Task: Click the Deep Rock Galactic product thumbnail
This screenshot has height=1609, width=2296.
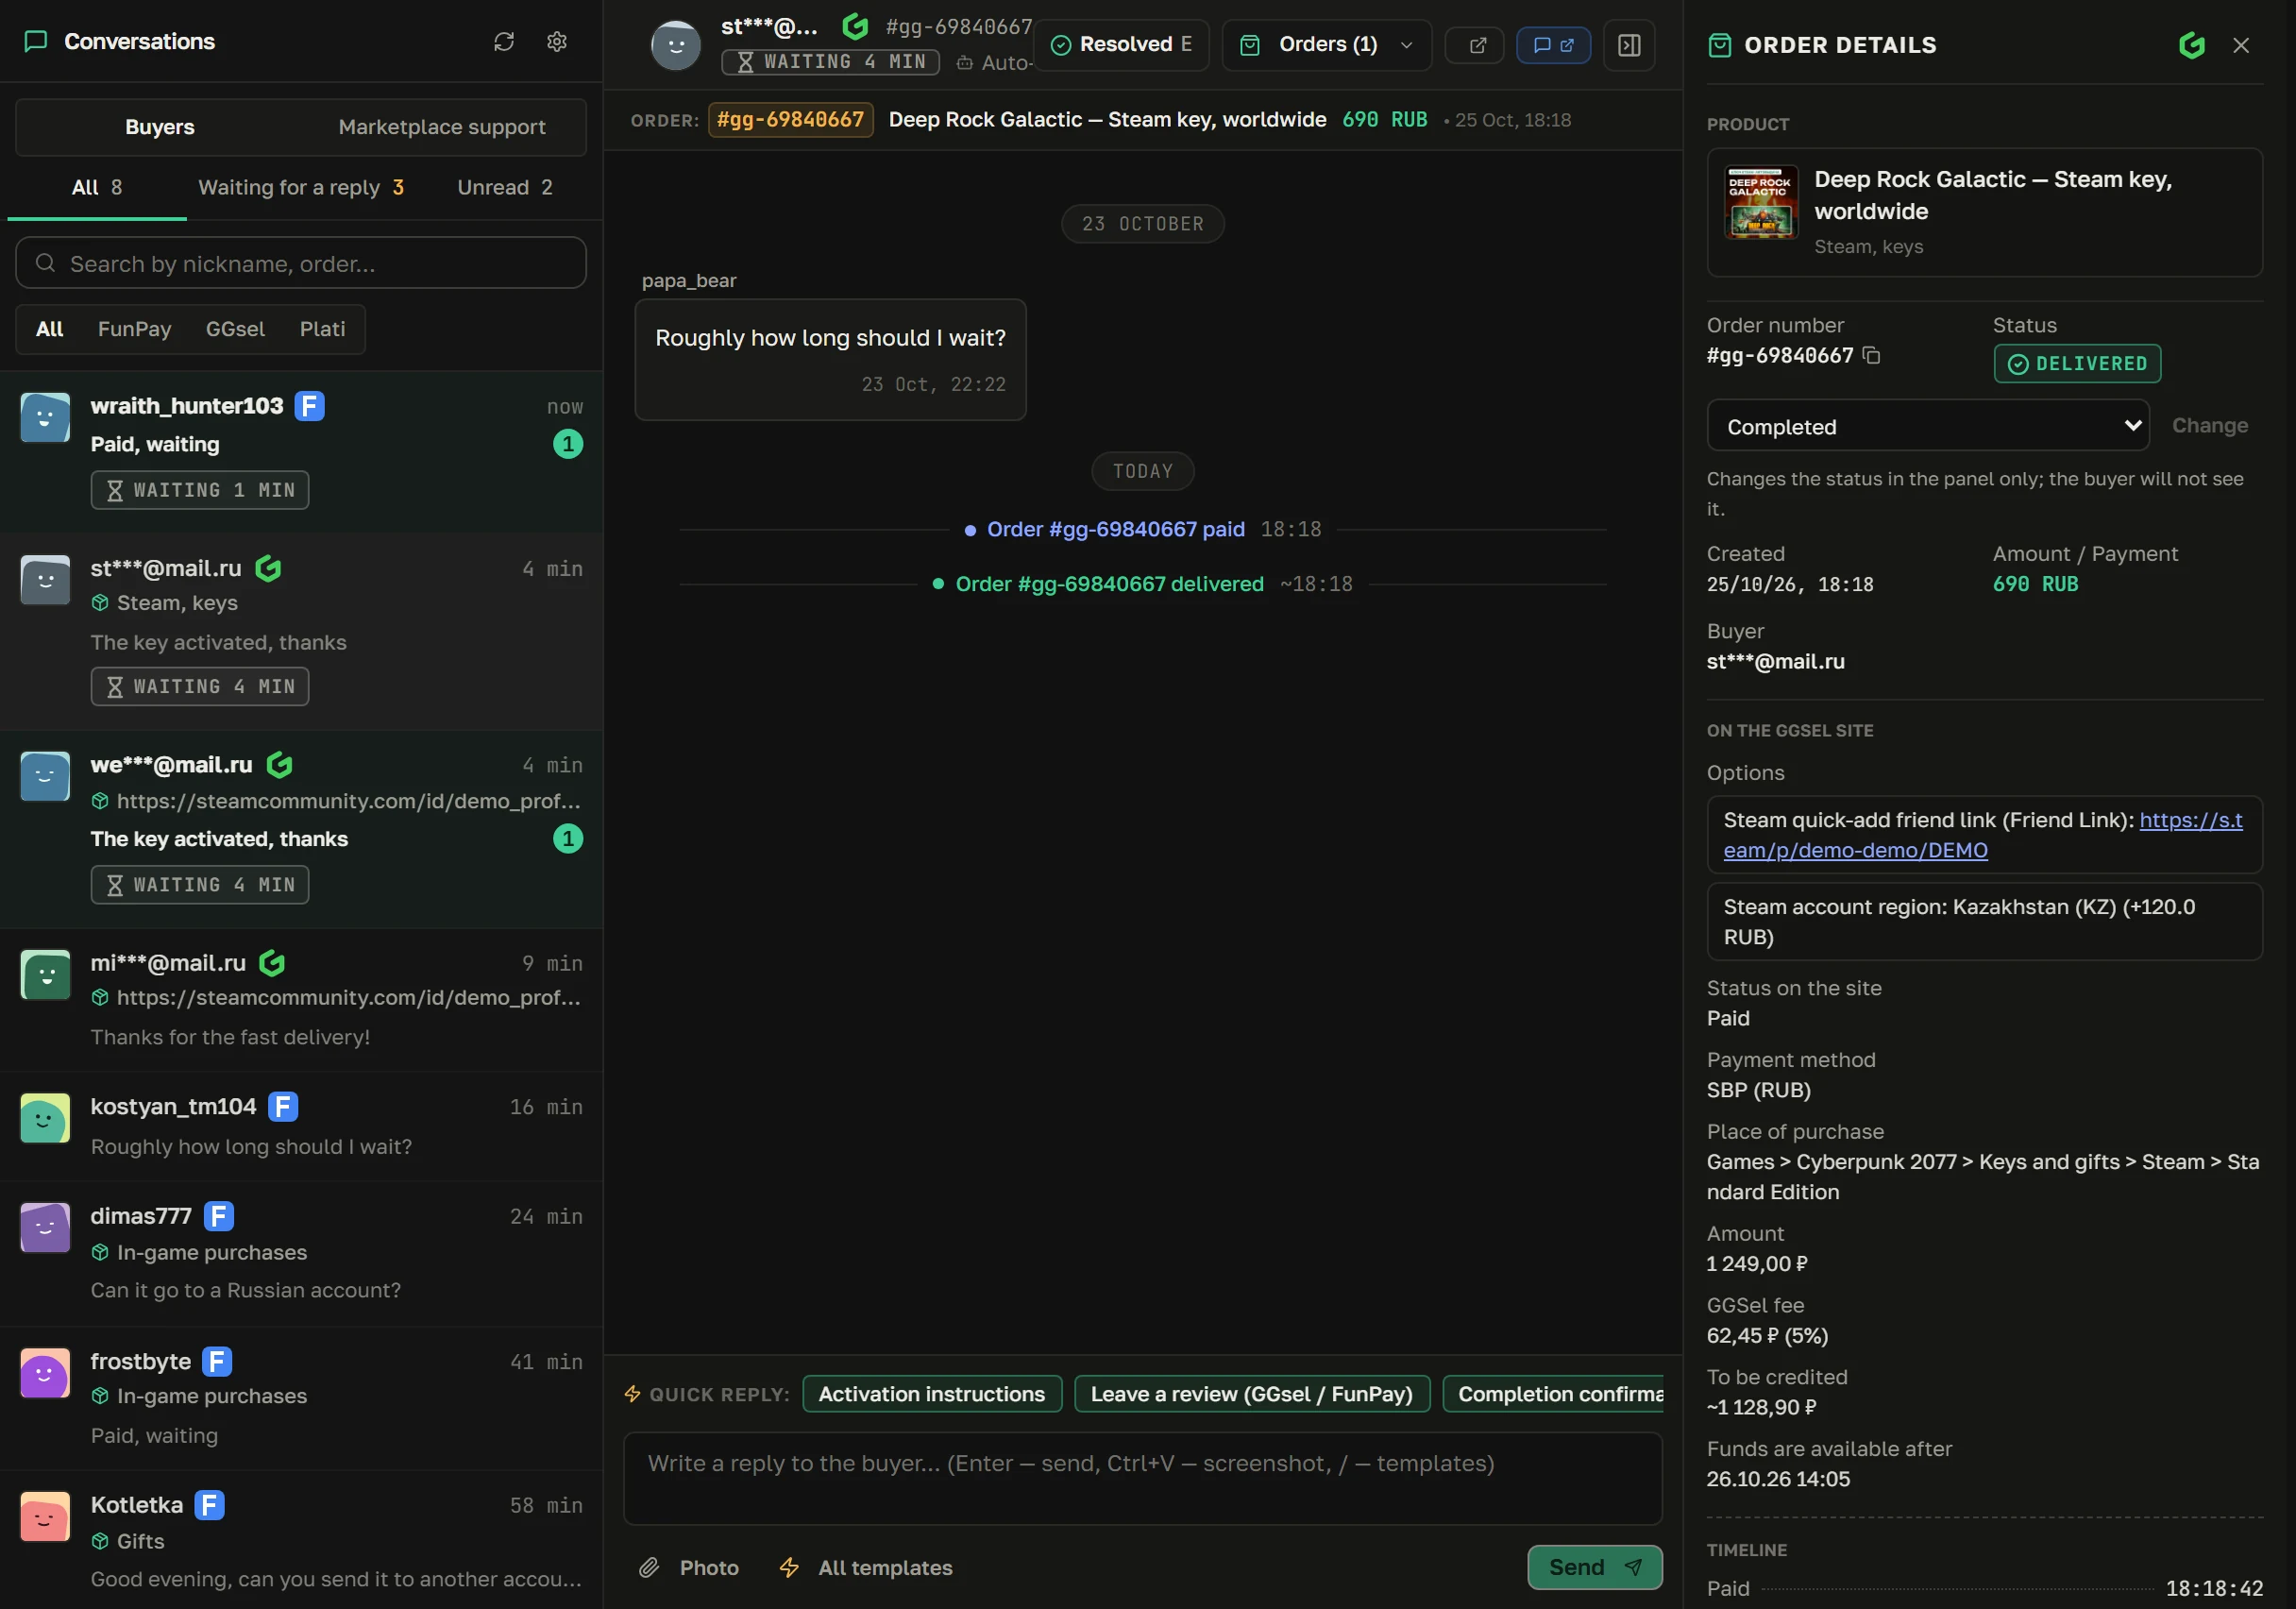Action: coord(1761,202)
